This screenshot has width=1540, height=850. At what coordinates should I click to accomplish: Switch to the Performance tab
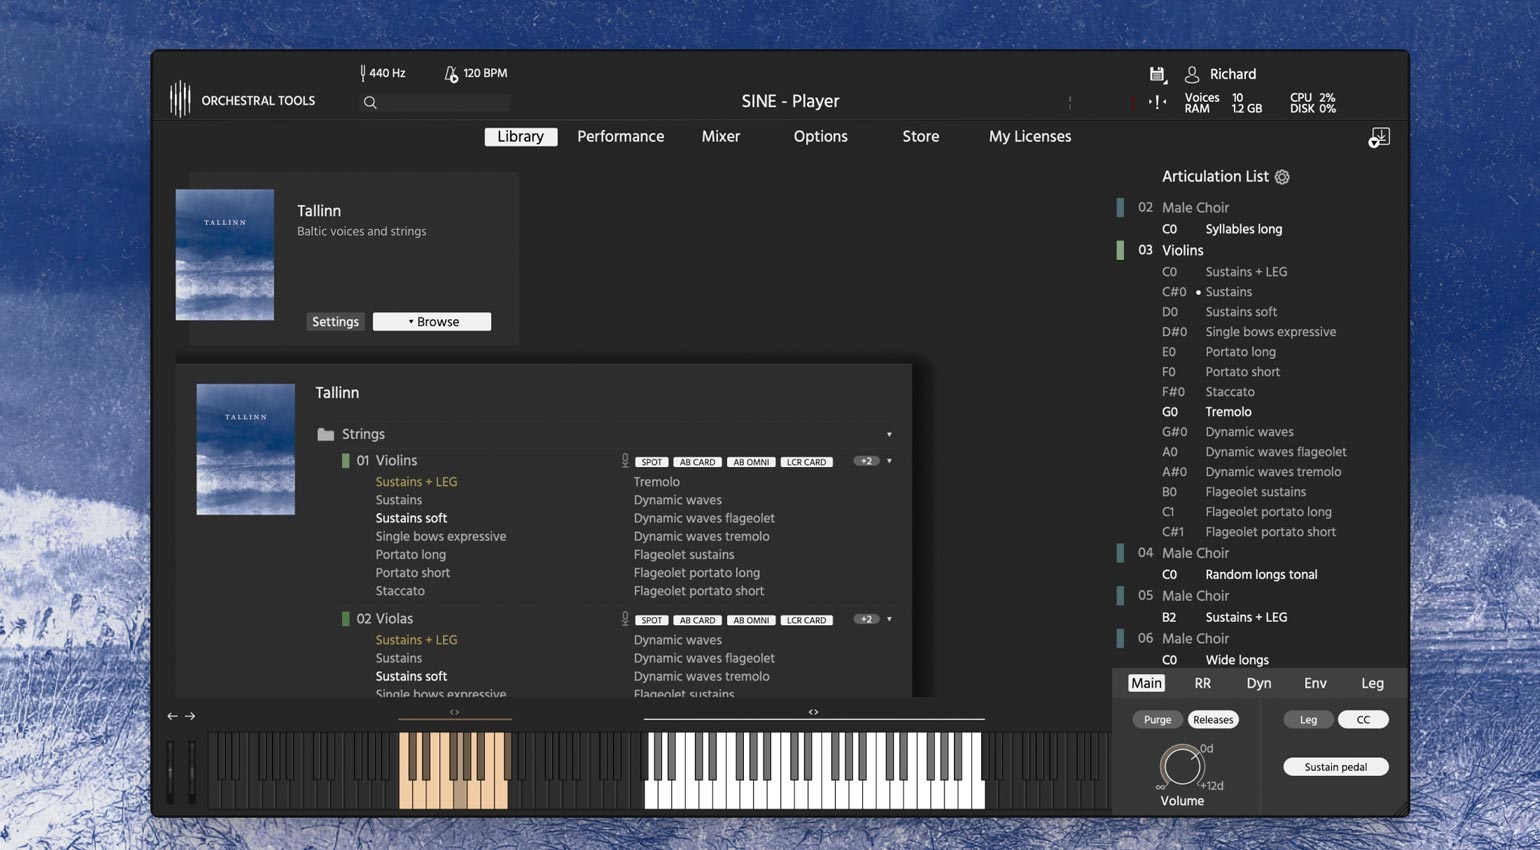[x=620, y=137]
